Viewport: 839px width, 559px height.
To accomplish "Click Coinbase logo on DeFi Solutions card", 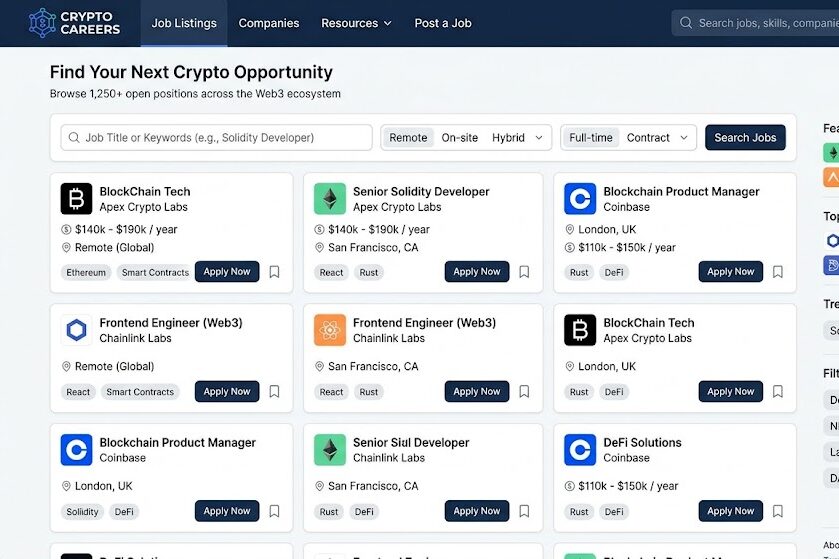I will click(x=580, y=450).
